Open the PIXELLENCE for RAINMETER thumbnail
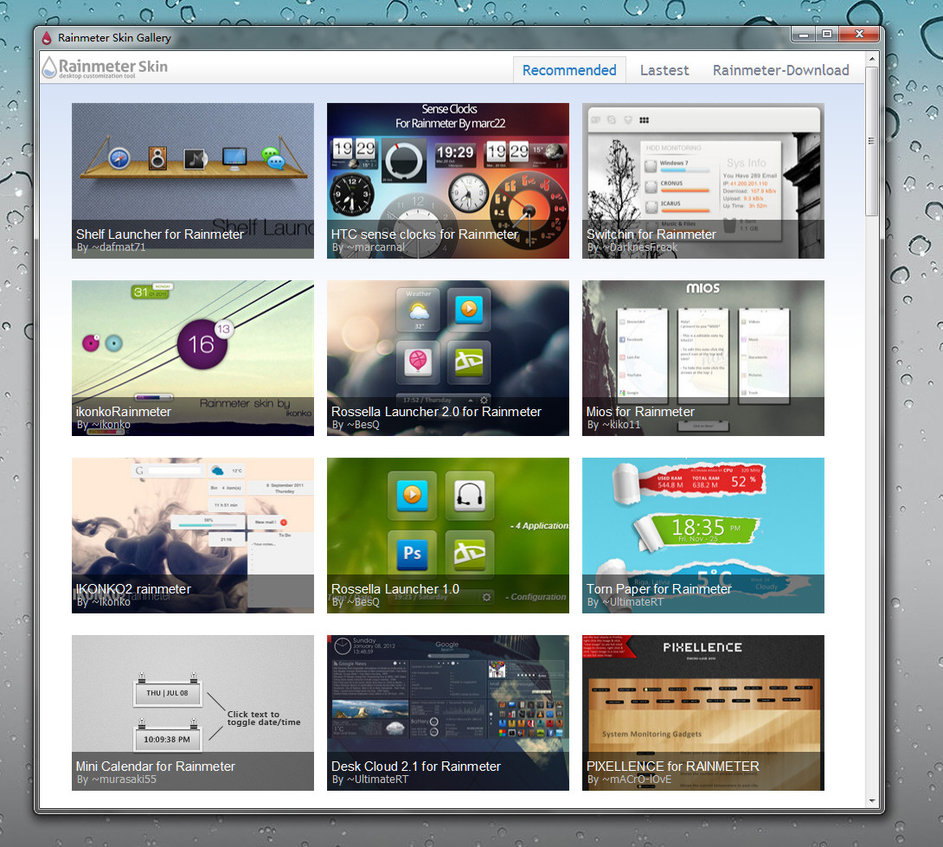The height and width of the screenshot is (847, 943). (x=702, y=700)
